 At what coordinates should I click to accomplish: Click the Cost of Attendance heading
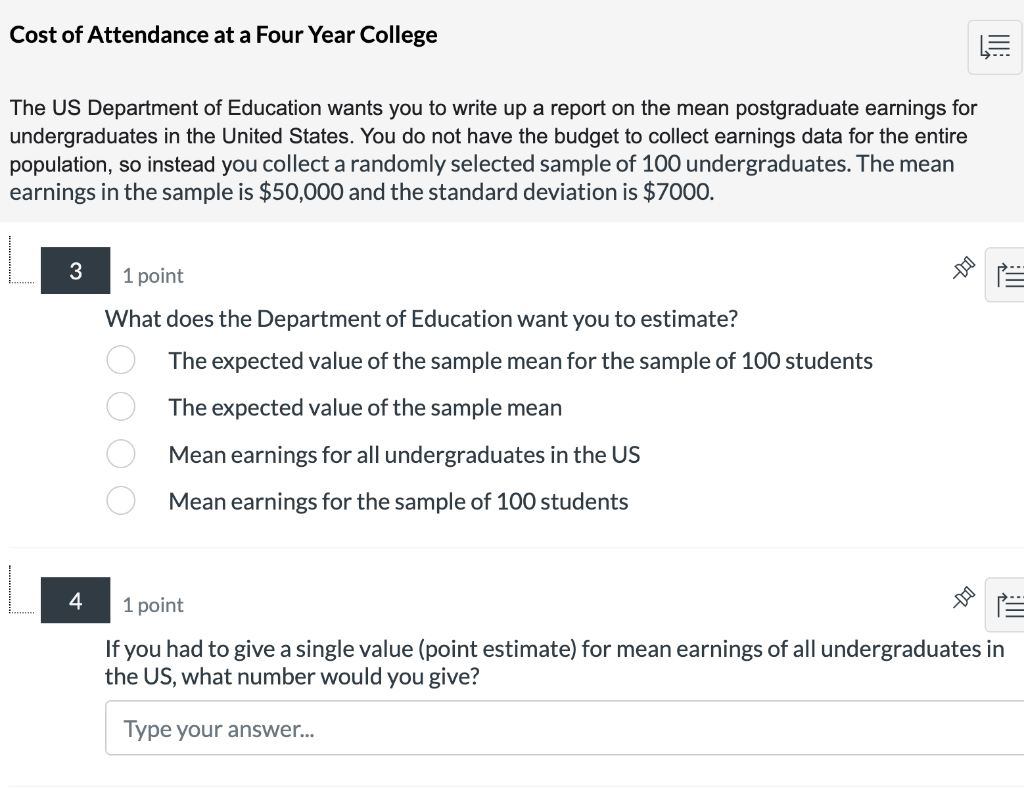[x=222, y=34]
